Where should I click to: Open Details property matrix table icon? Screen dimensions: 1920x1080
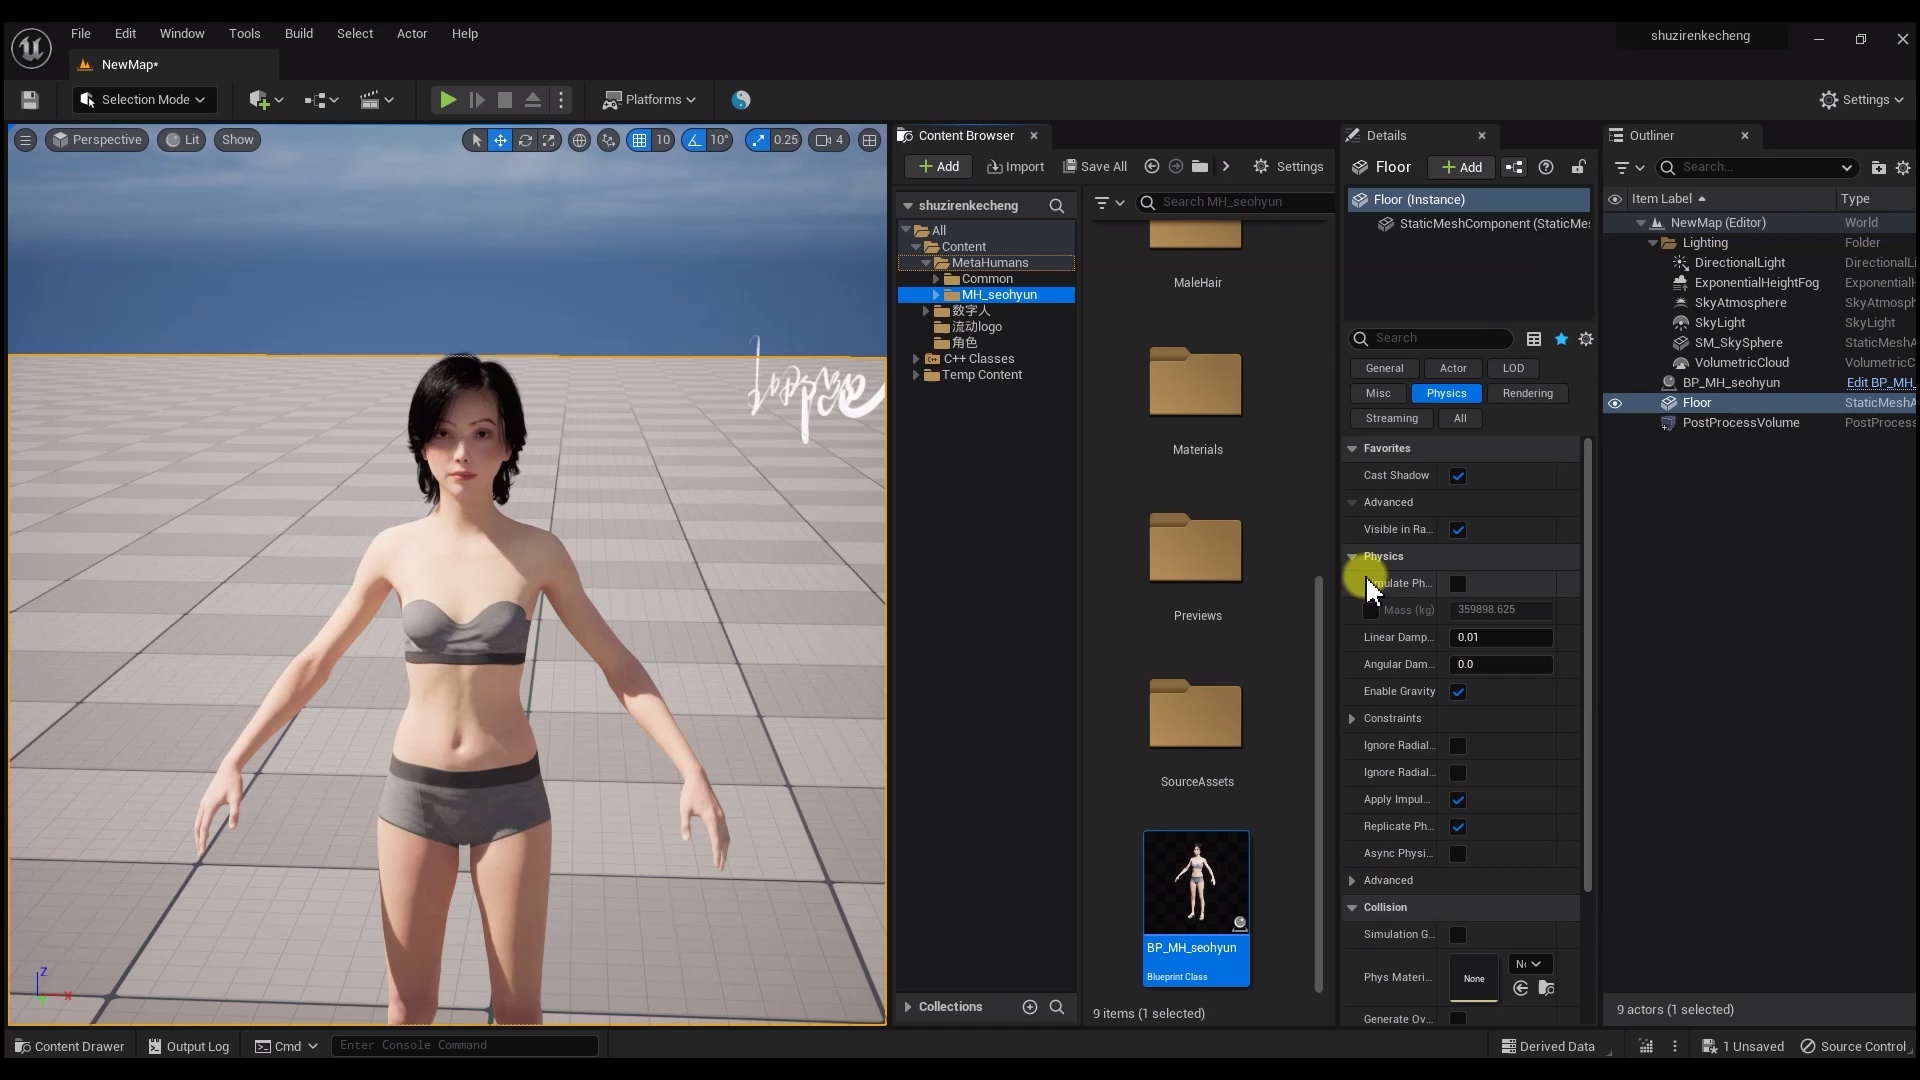(x=1534, y=339)
